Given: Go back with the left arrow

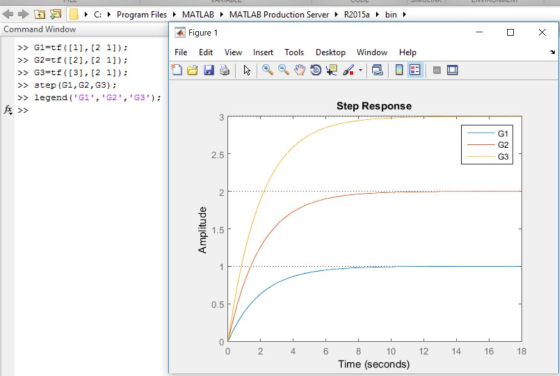Looking at the screenshot, I should coord(8,14).
